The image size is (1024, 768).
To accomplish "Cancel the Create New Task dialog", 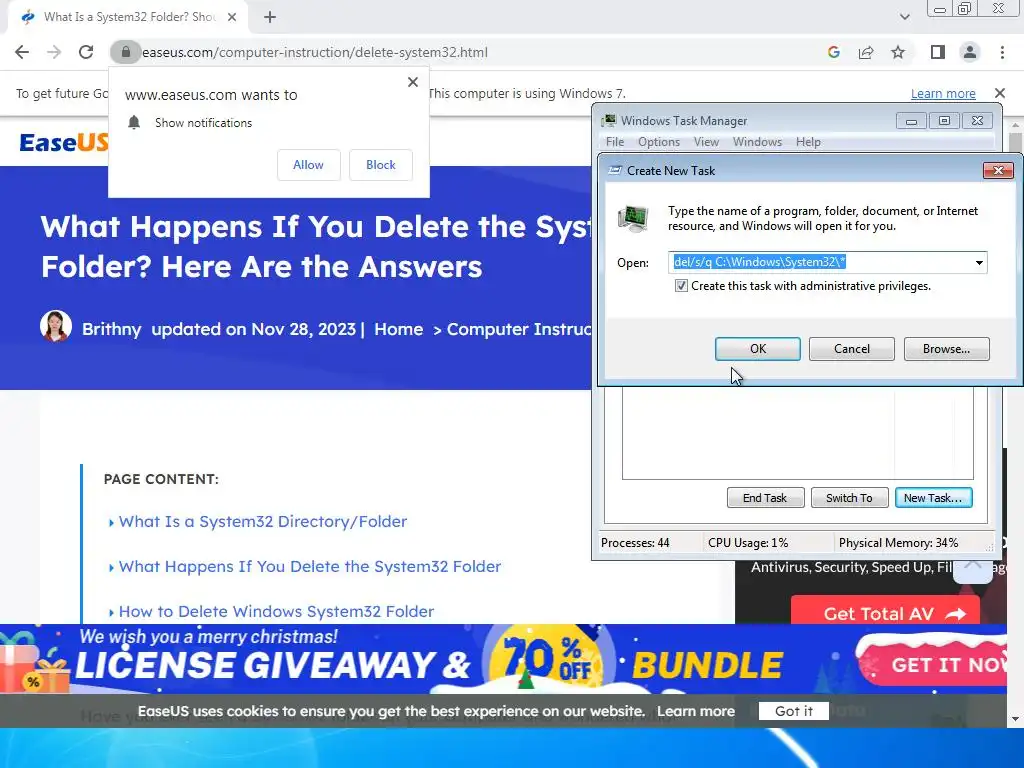I will tap(852, 349).
